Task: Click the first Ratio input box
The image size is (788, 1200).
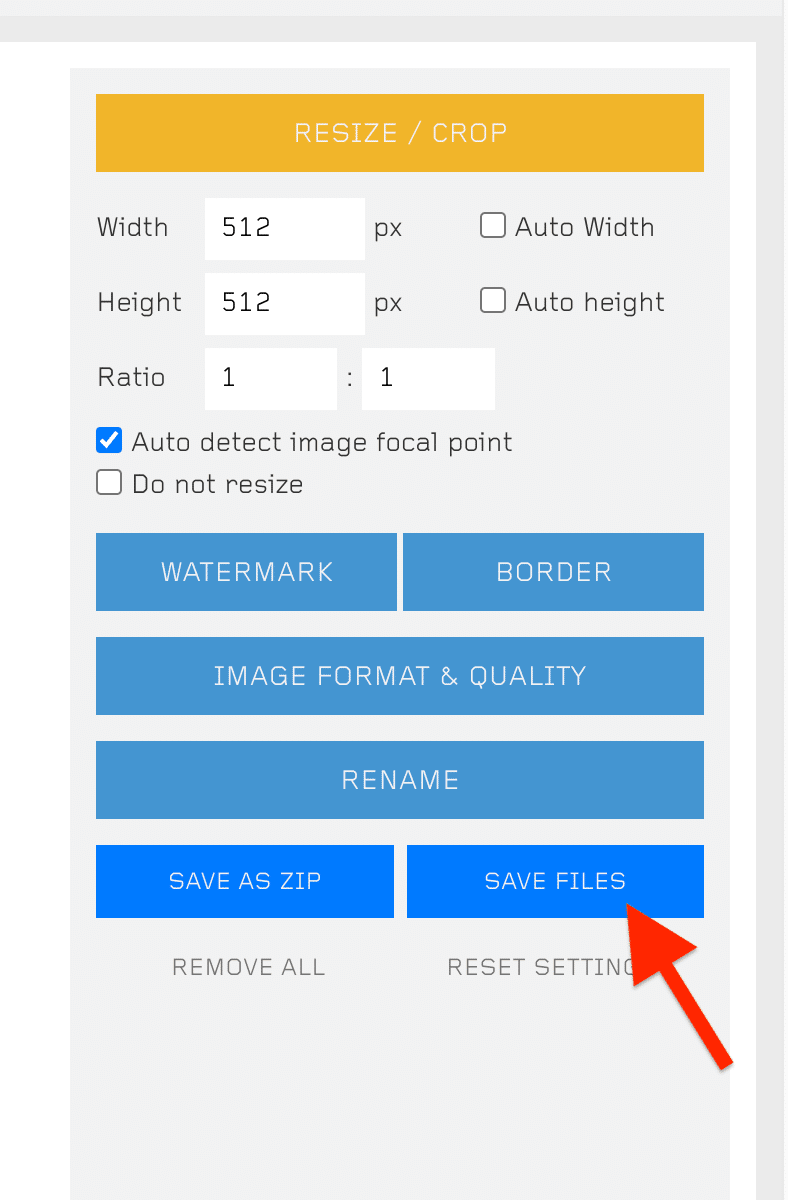Action: tap(270, 378)
